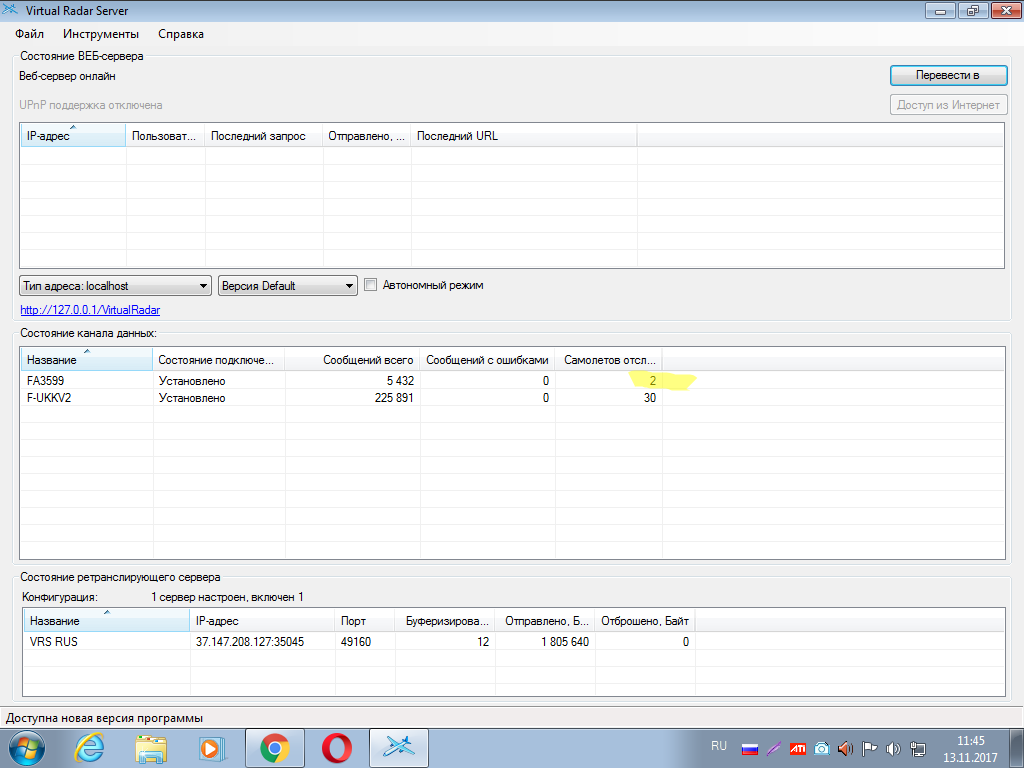Click the ATI tray icon
Screen dimensions: 1024x768
coord(798,748)
